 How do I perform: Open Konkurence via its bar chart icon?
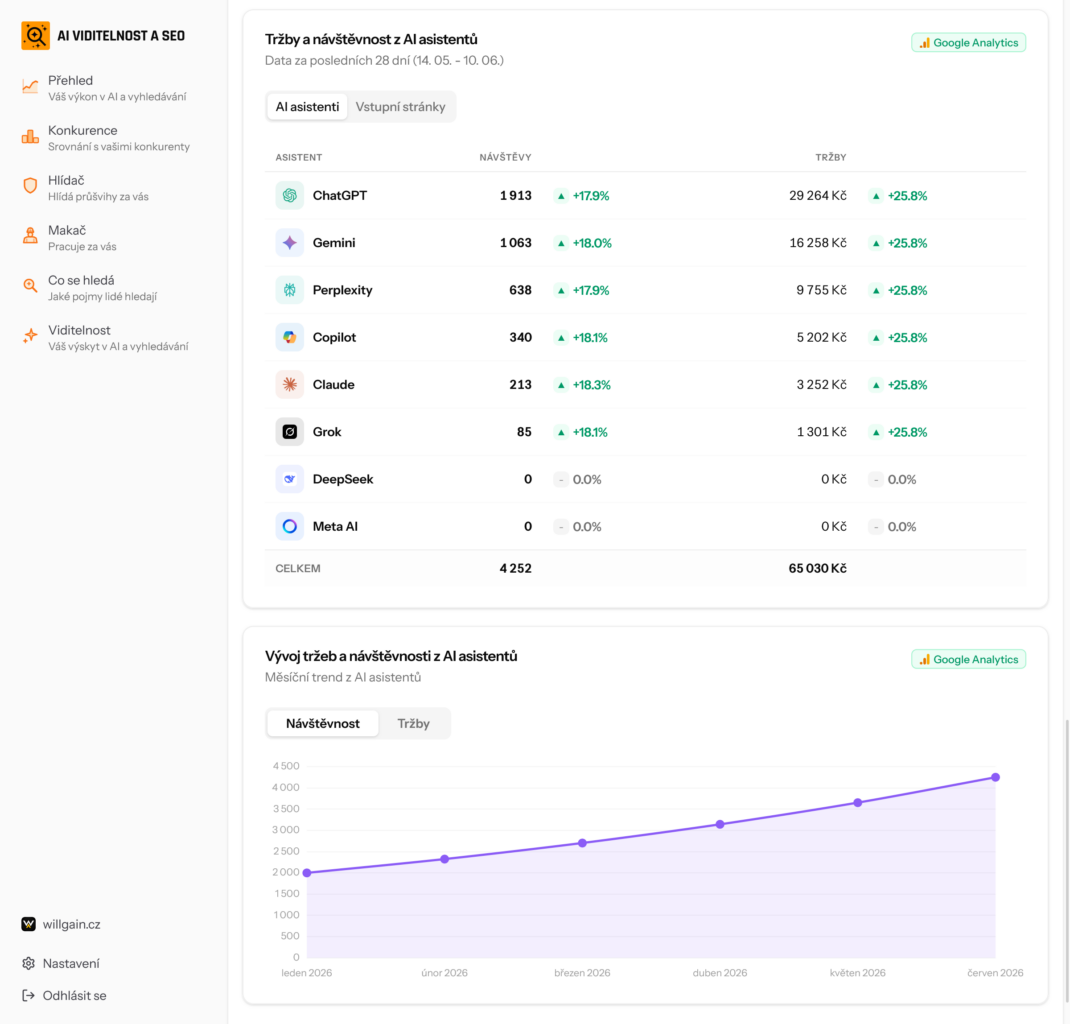point(30,137)
